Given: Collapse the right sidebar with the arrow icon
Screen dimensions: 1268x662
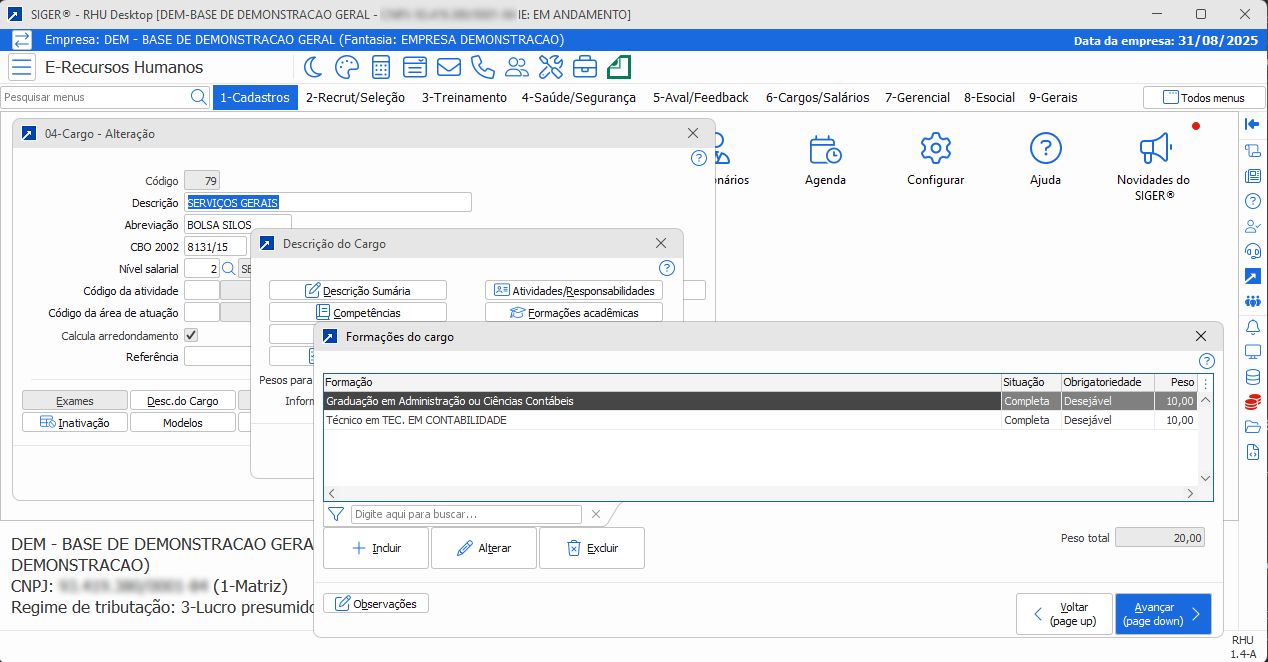Looking at the screenshot, I should 1252,124.
